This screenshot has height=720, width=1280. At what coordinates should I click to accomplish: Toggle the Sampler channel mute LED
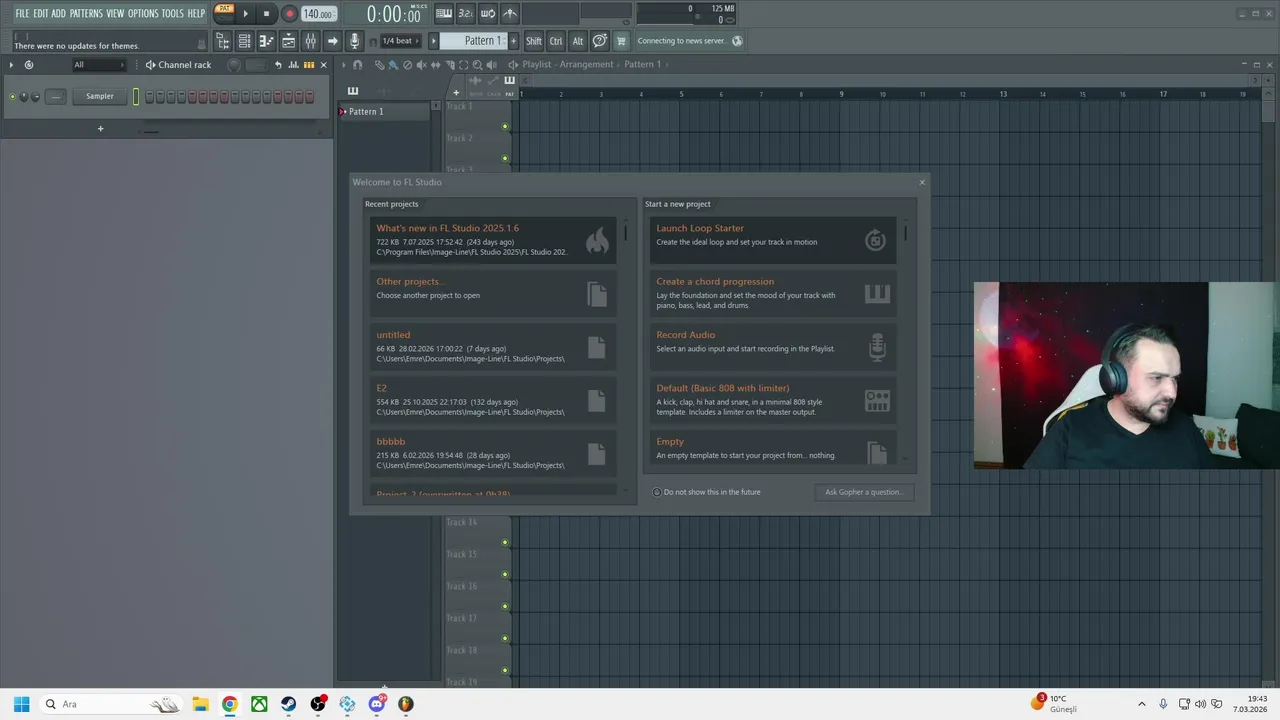click(12, 97)
